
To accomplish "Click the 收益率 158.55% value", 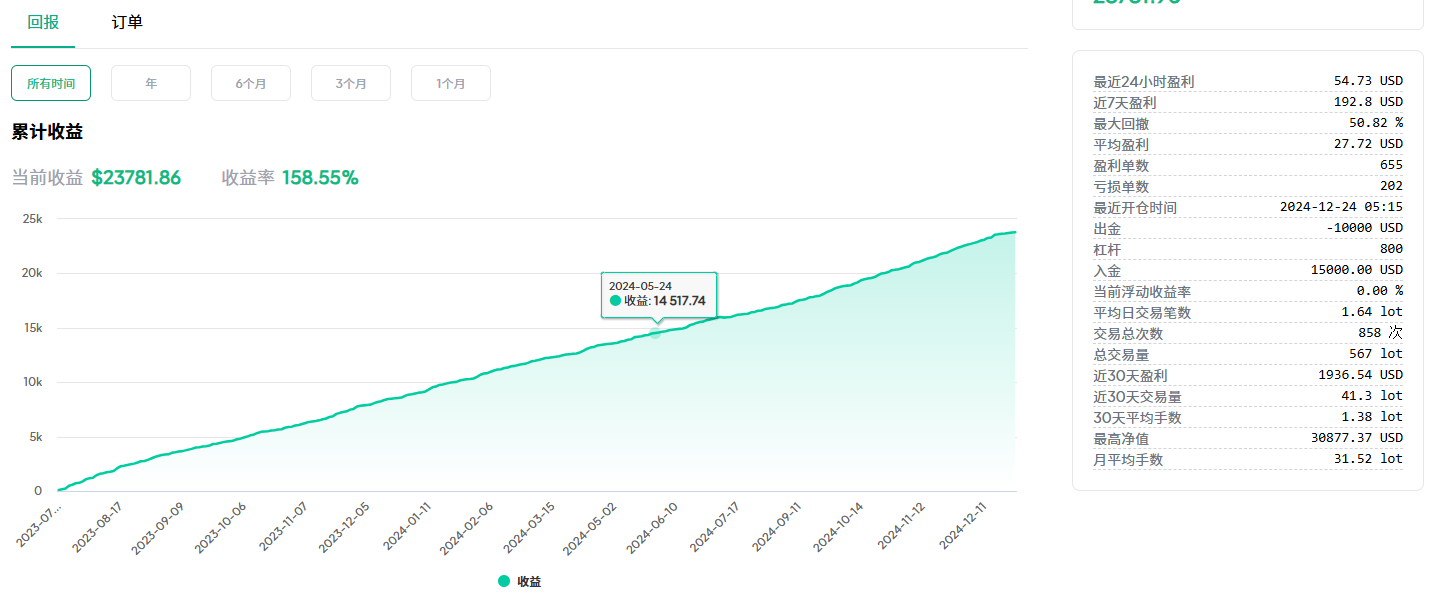I will 320,178.
